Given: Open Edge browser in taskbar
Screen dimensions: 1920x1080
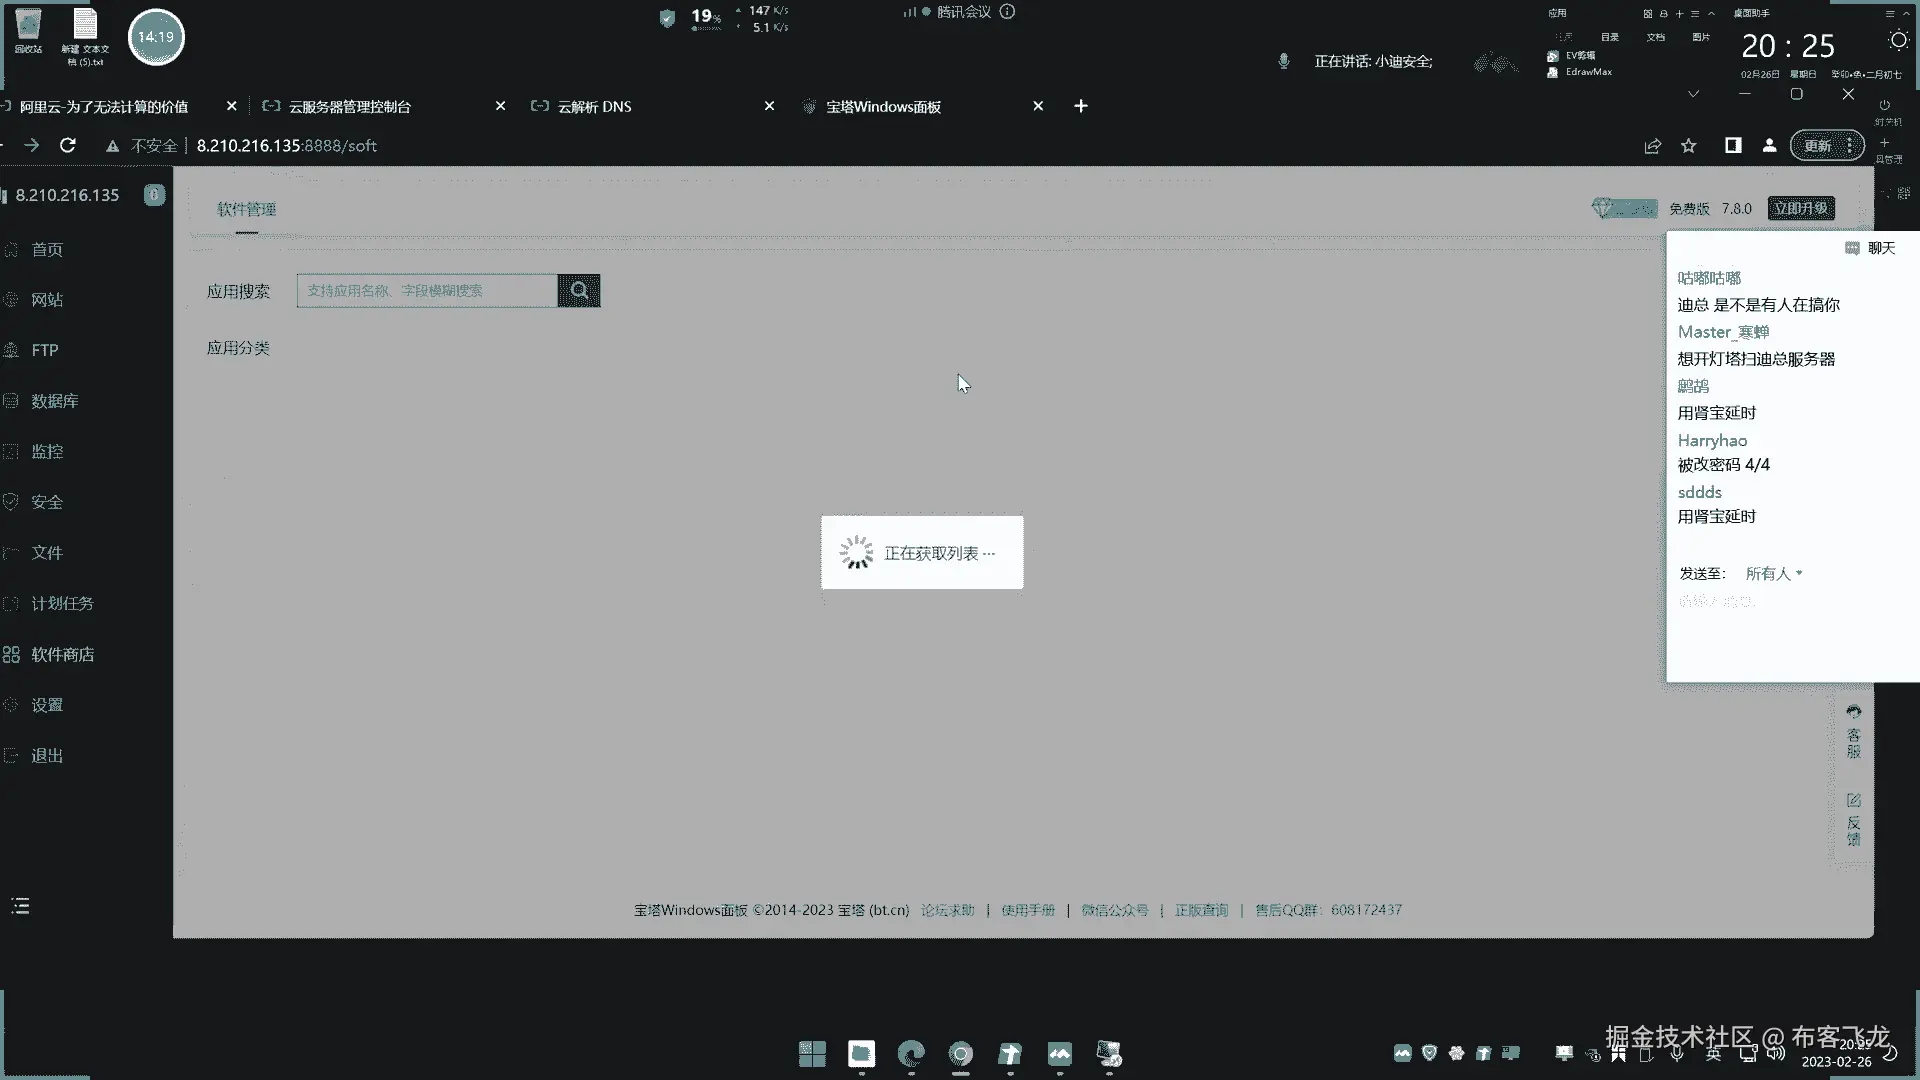Looking at the screenshot, I should pyautogui.click(x=911, y=1054).
